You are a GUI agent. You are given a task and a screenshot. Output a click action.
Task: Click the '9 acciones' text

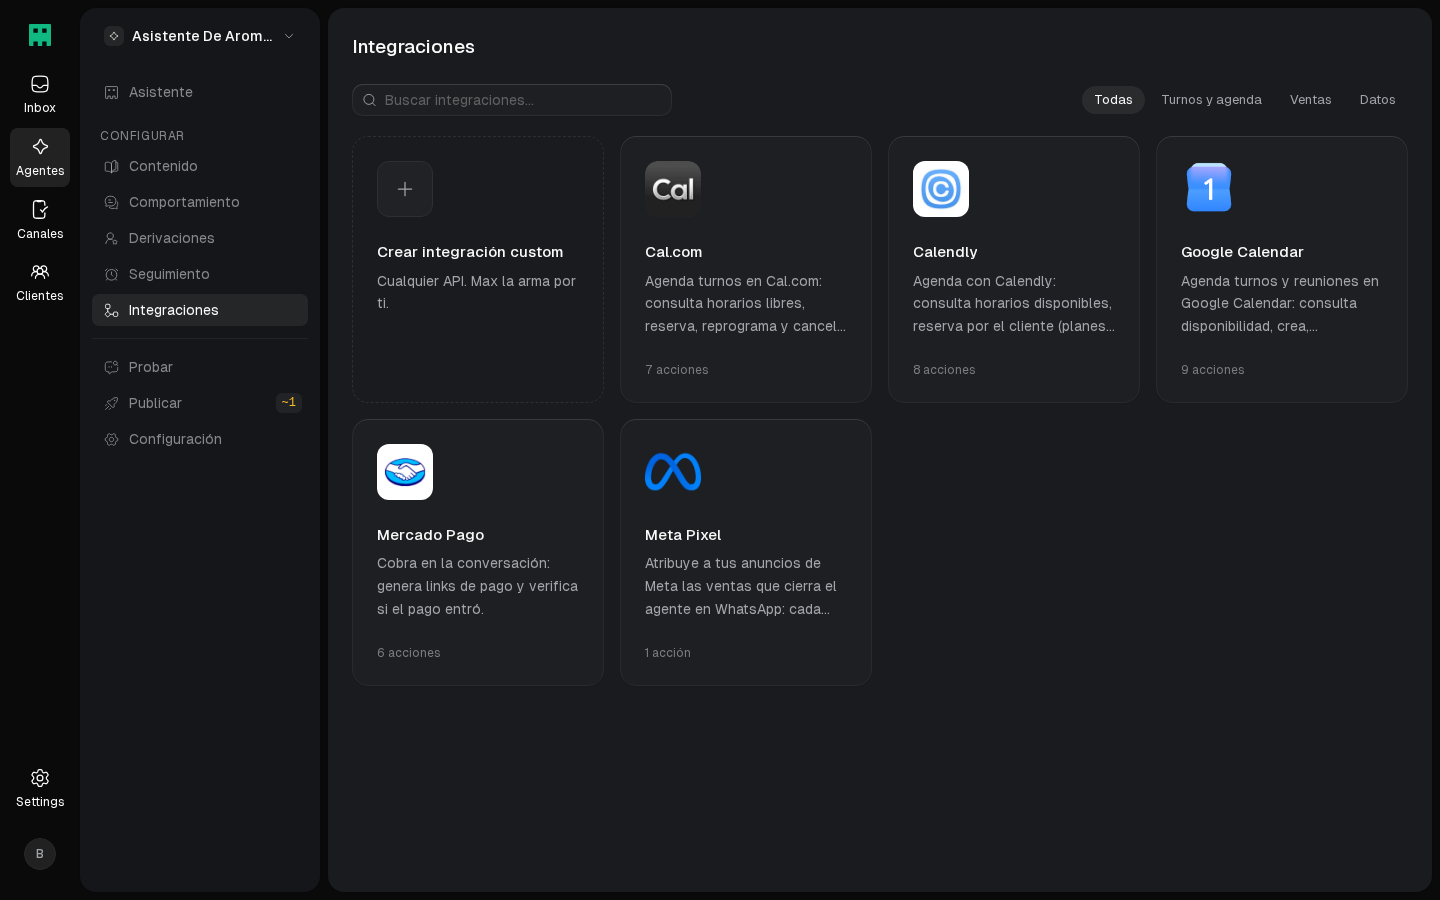pyautogui.click(x=1213, y=370)
